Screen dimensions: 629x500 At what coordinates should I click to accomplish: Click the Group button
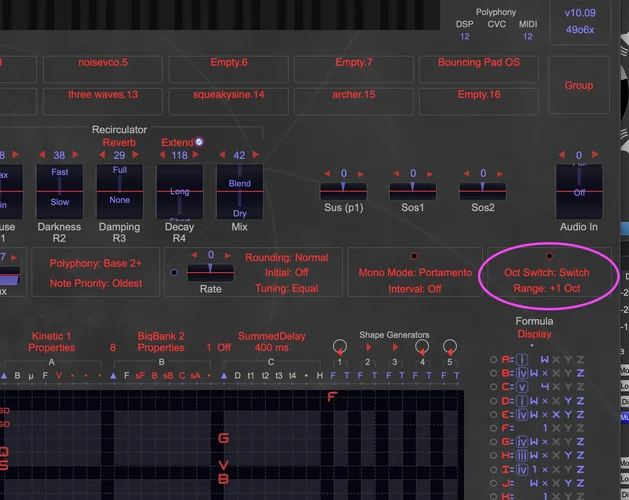coord(579,85)
